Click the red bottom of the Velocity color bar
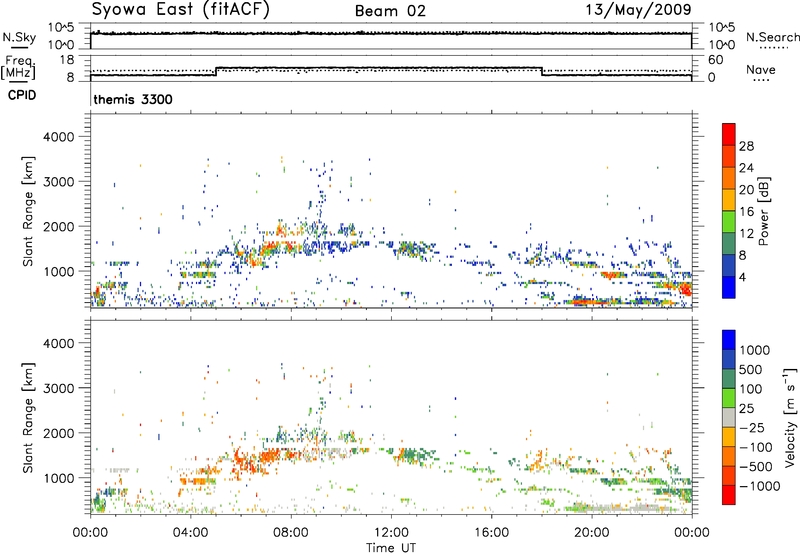800x554 pixels. (x=729, y=495)
